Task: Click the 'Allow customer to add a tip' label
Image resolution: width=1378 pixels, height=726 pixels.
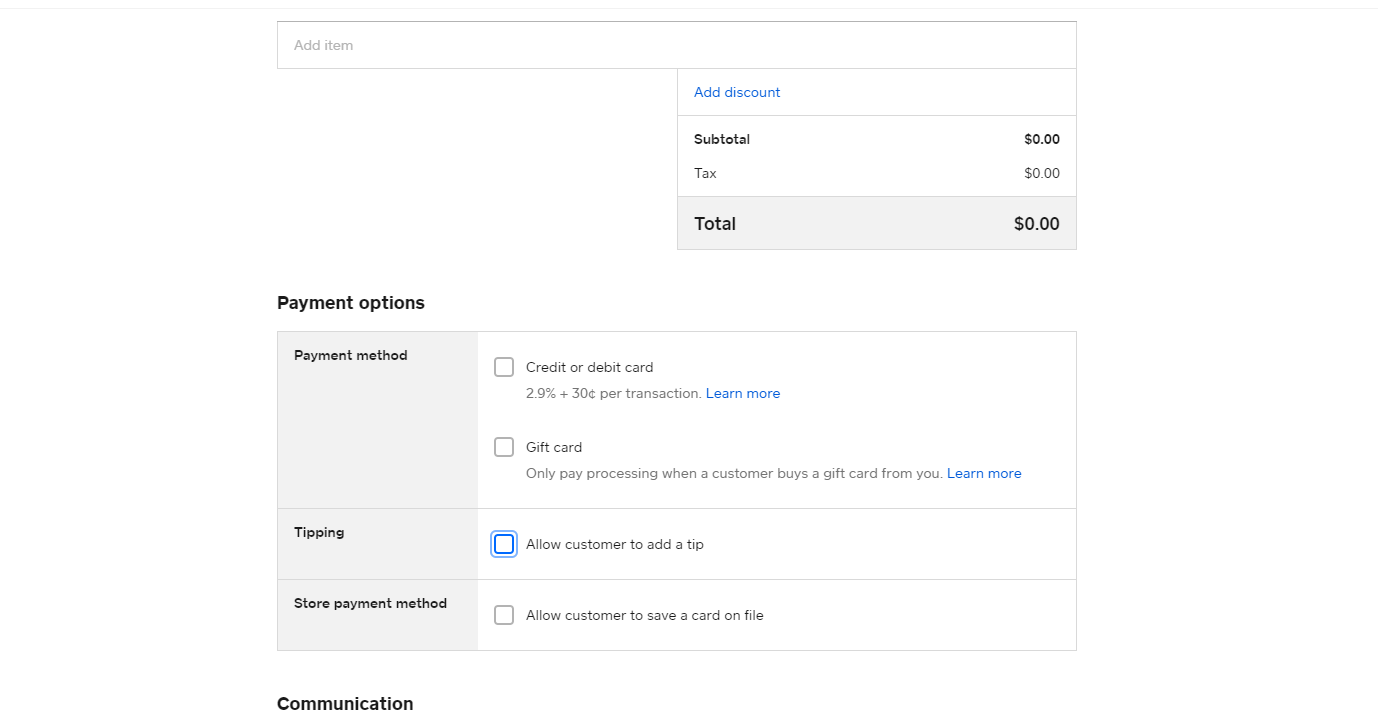Action: (x=615, y=544)
